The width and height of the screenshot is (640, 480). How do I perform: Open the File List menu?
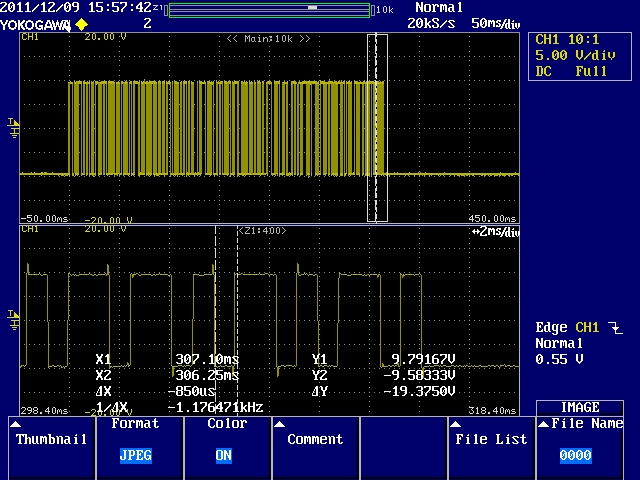click(491, 447)
